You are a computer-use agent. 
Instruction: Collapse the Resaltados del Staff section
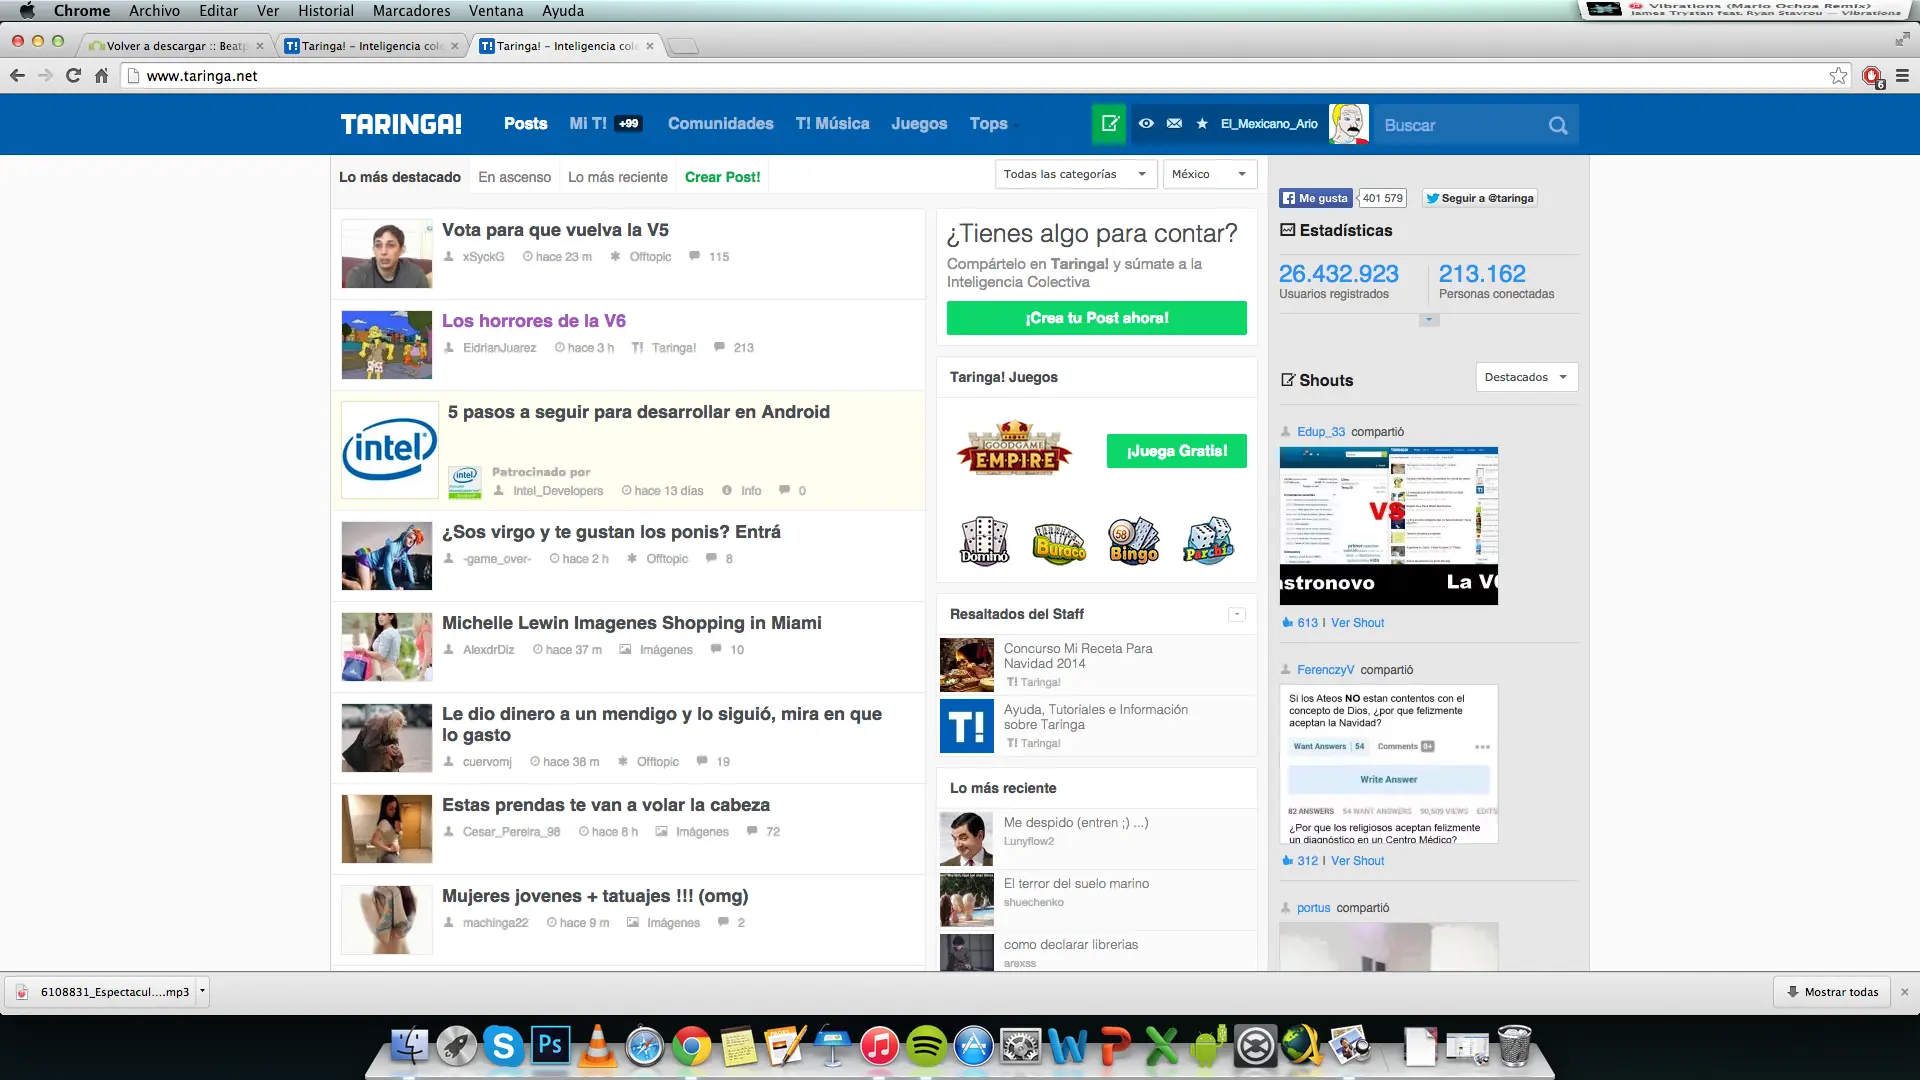1237,614
